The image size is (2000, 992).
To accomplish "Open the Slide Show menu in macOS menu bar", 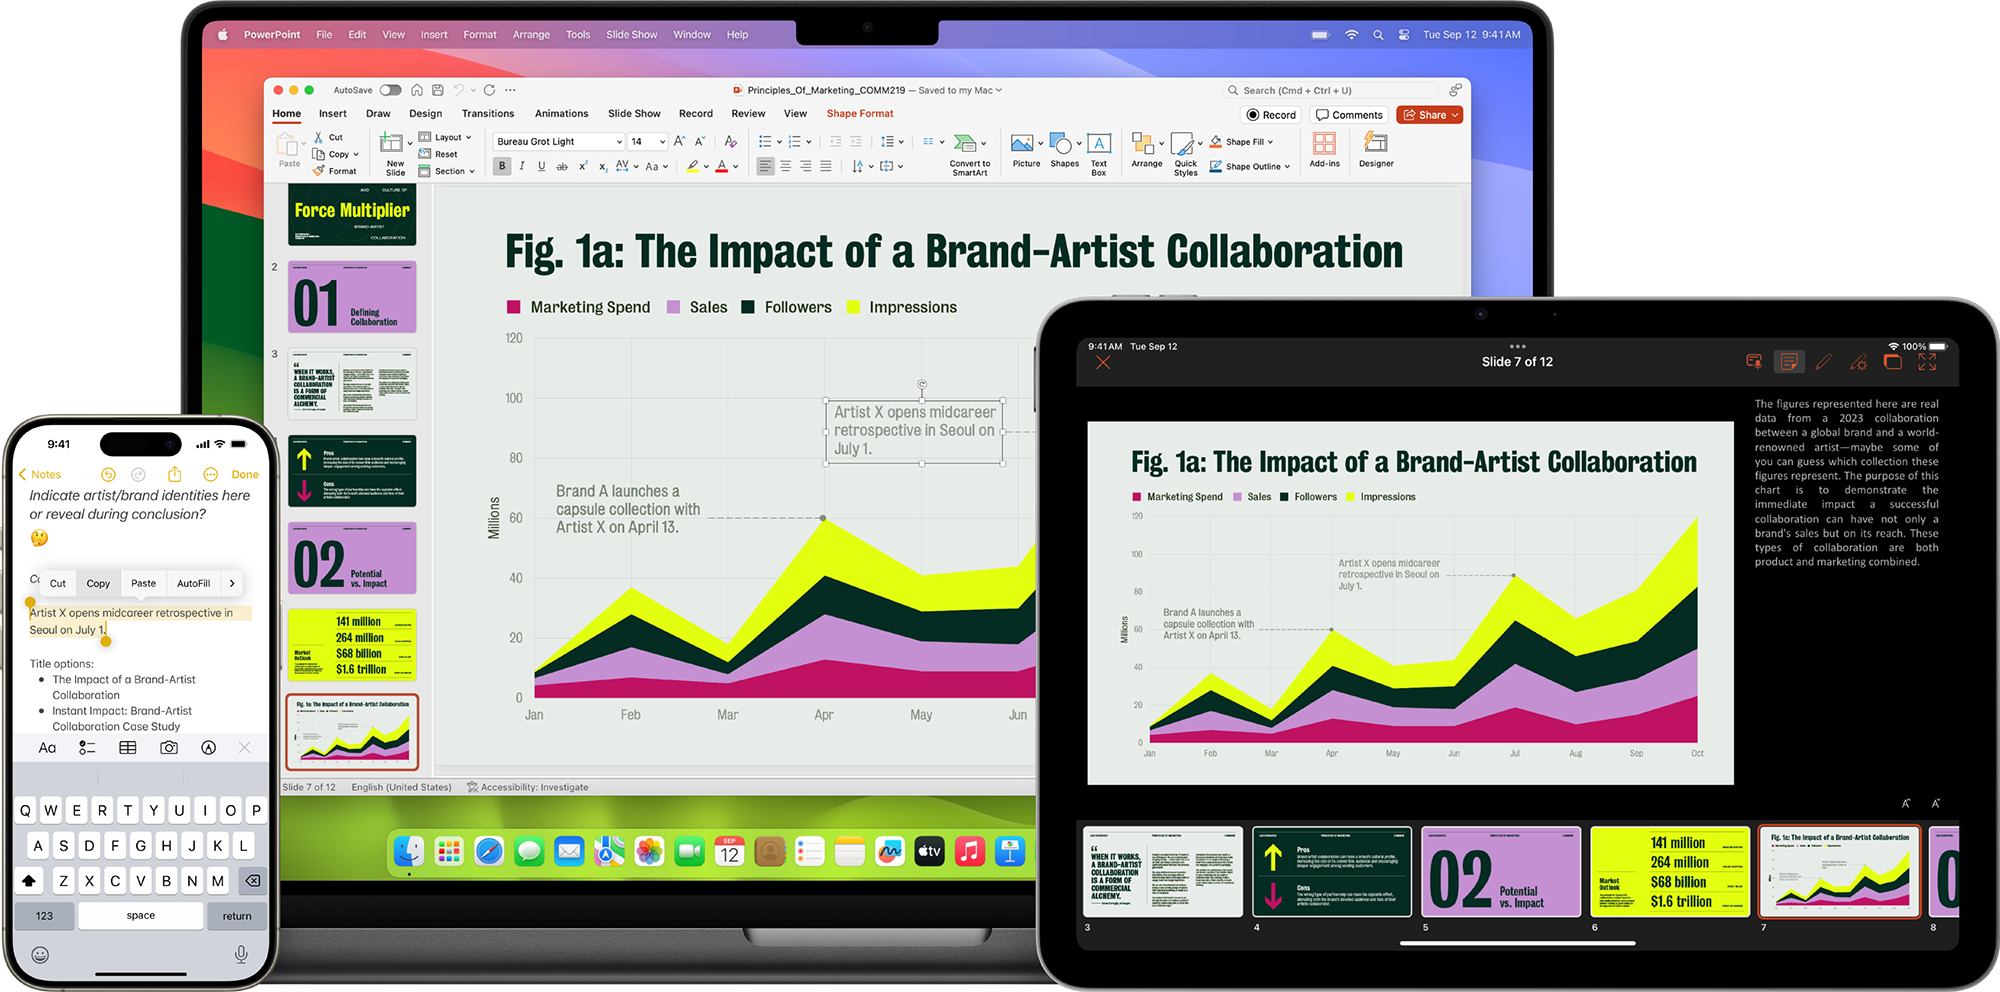I will click(x=631, y=35).
